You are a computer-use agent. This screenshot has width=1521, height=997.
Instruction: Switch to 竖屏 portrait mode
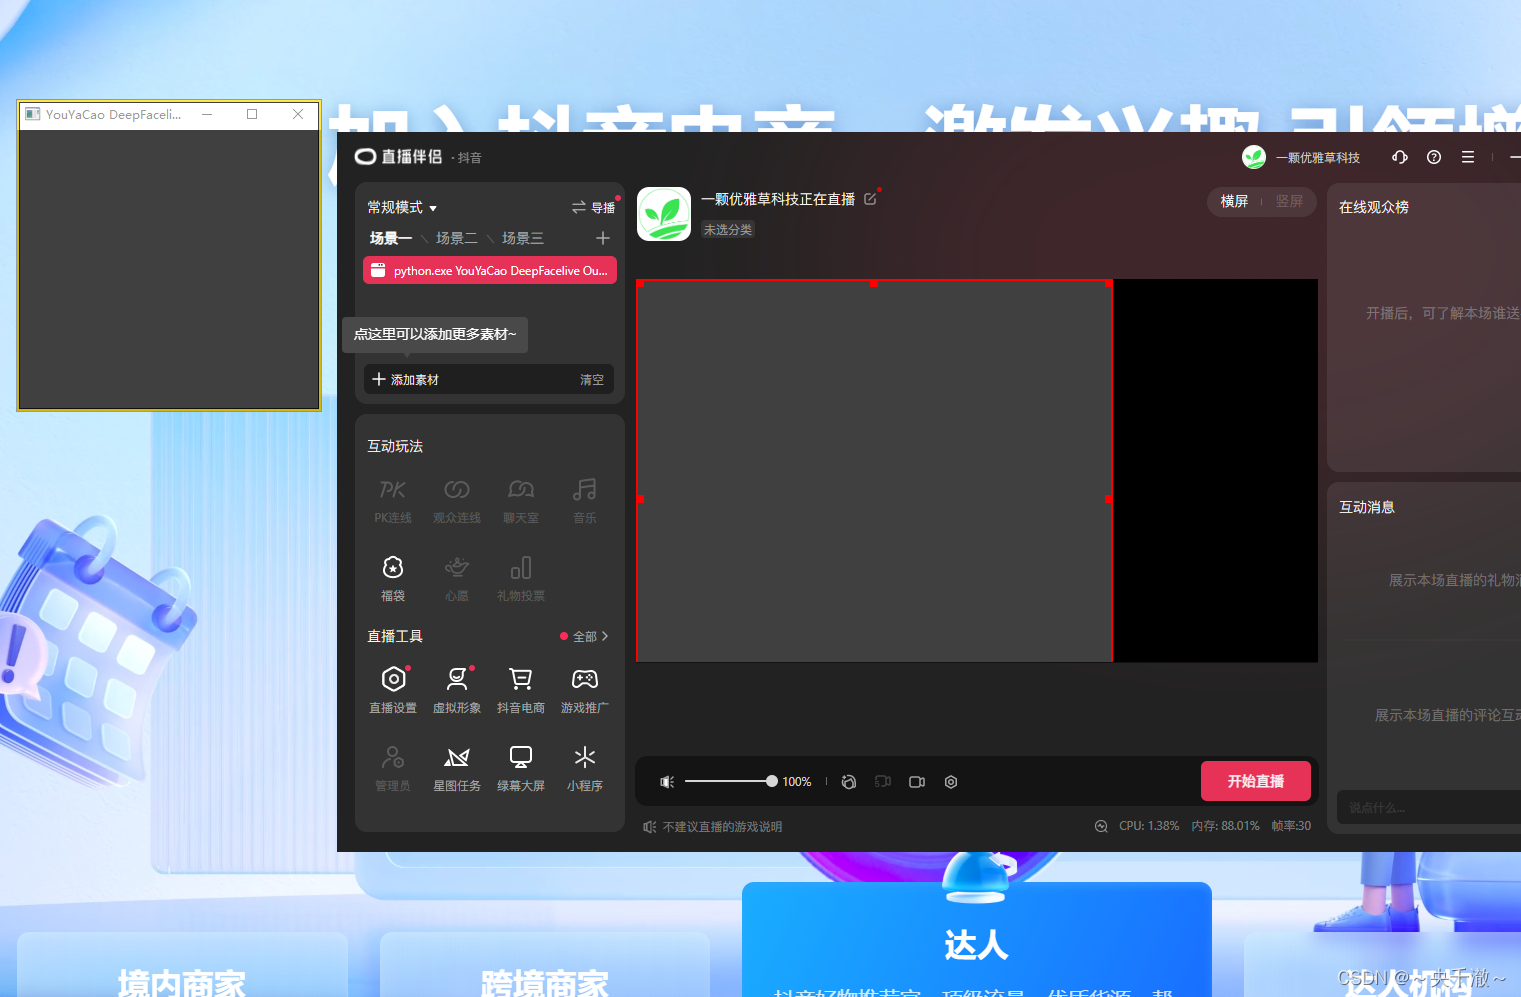point(1289,201)
